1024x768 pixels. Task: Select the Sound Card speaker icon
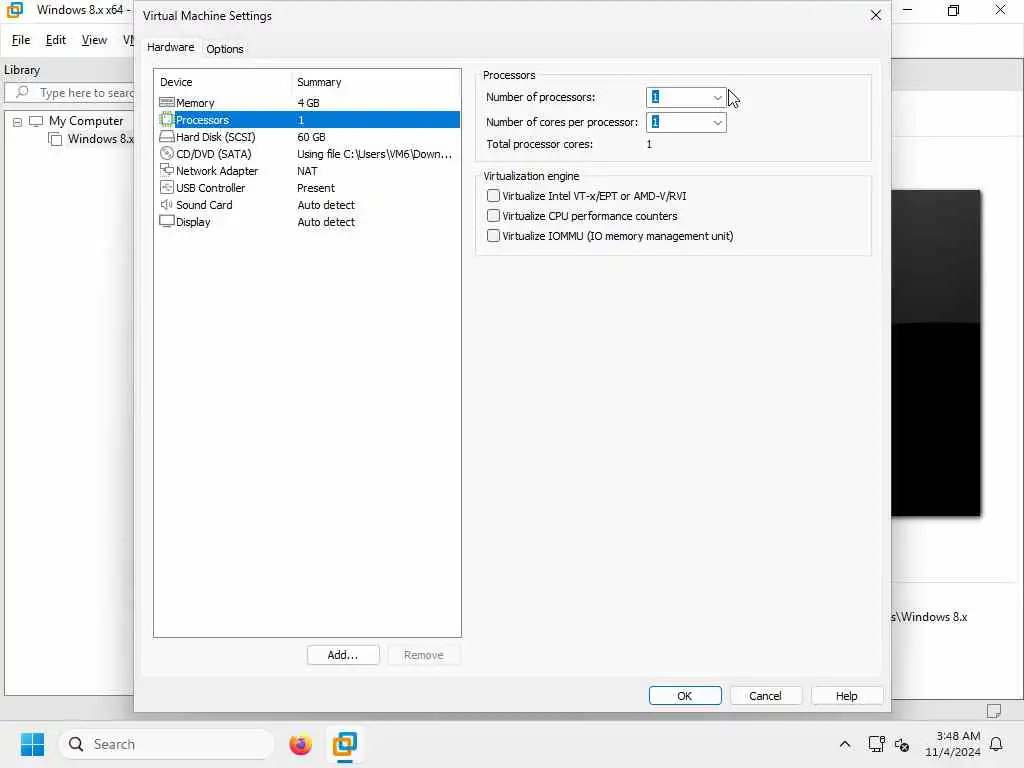point(167,204)
